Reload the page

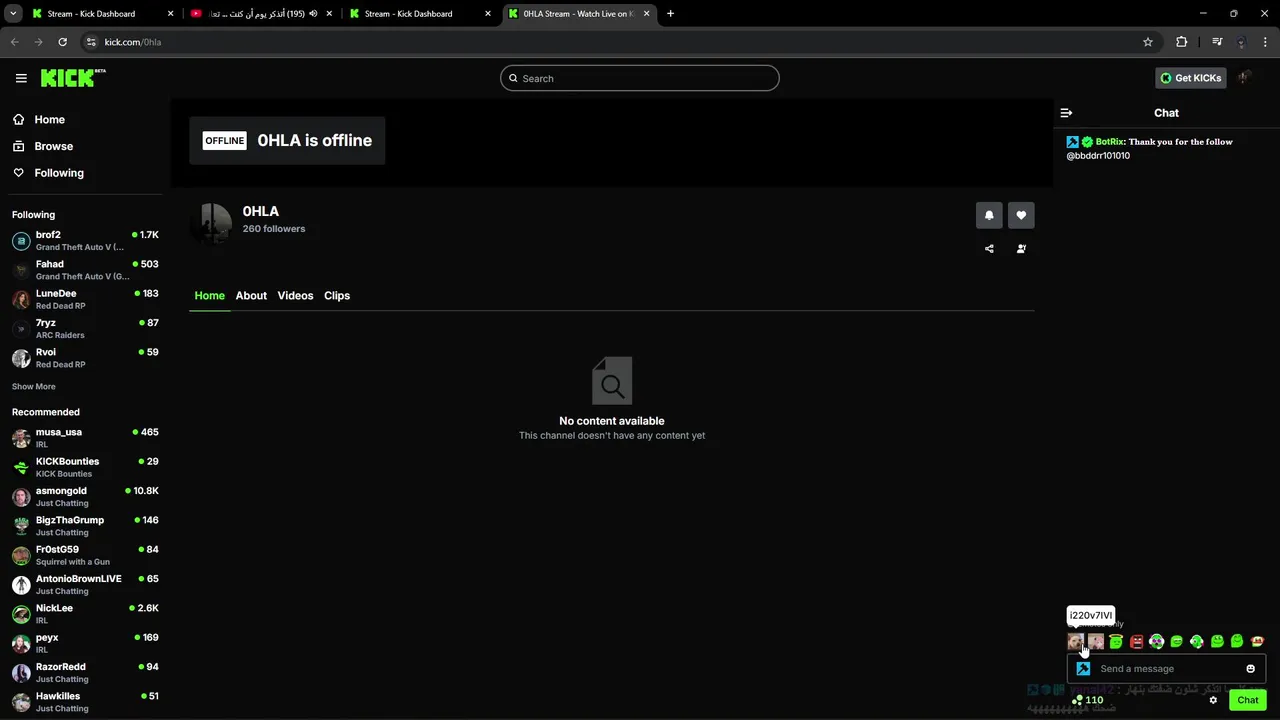click(x=62, y=42)
